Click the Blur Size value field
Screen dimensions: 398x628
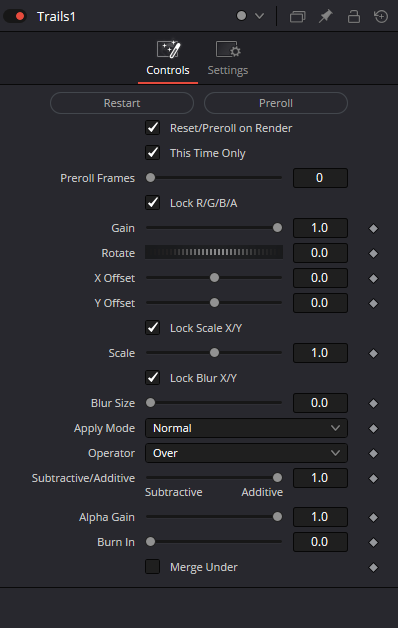(320, 403)
